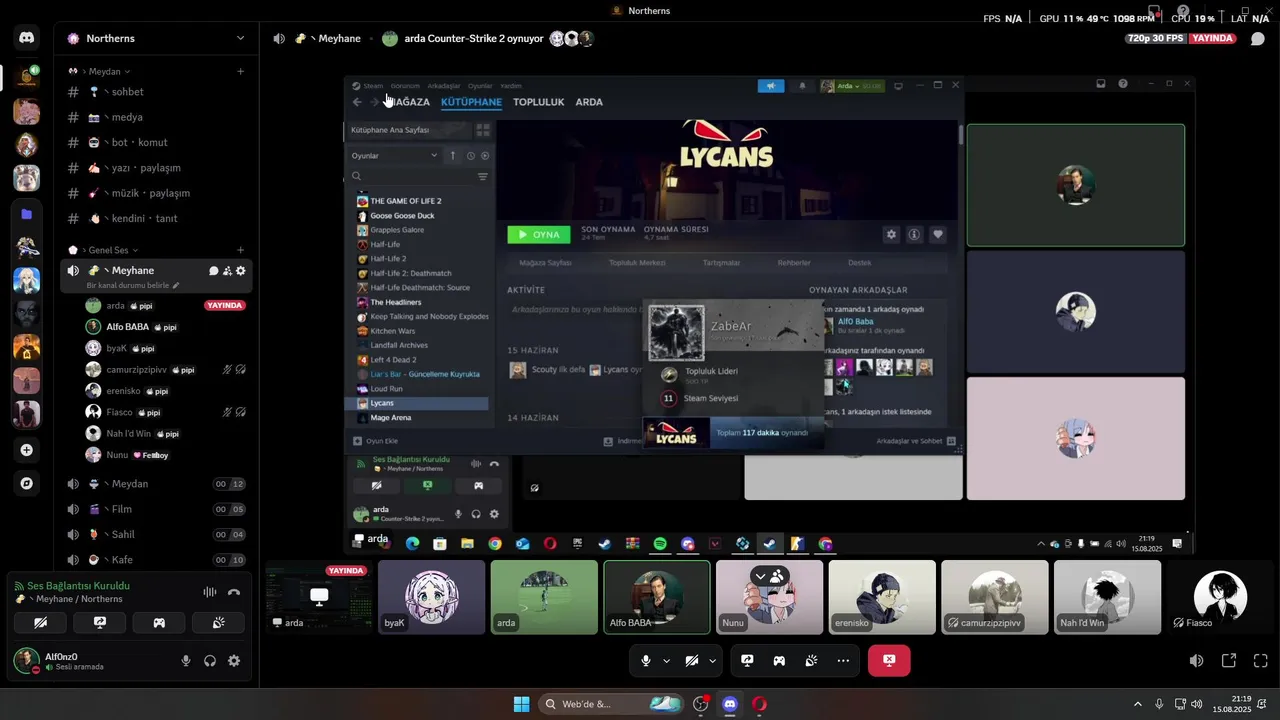Image resolution: width=1280 pixels, height=720 pixels.
Task: Open microphone device options chevron
Action: (666, 661)
